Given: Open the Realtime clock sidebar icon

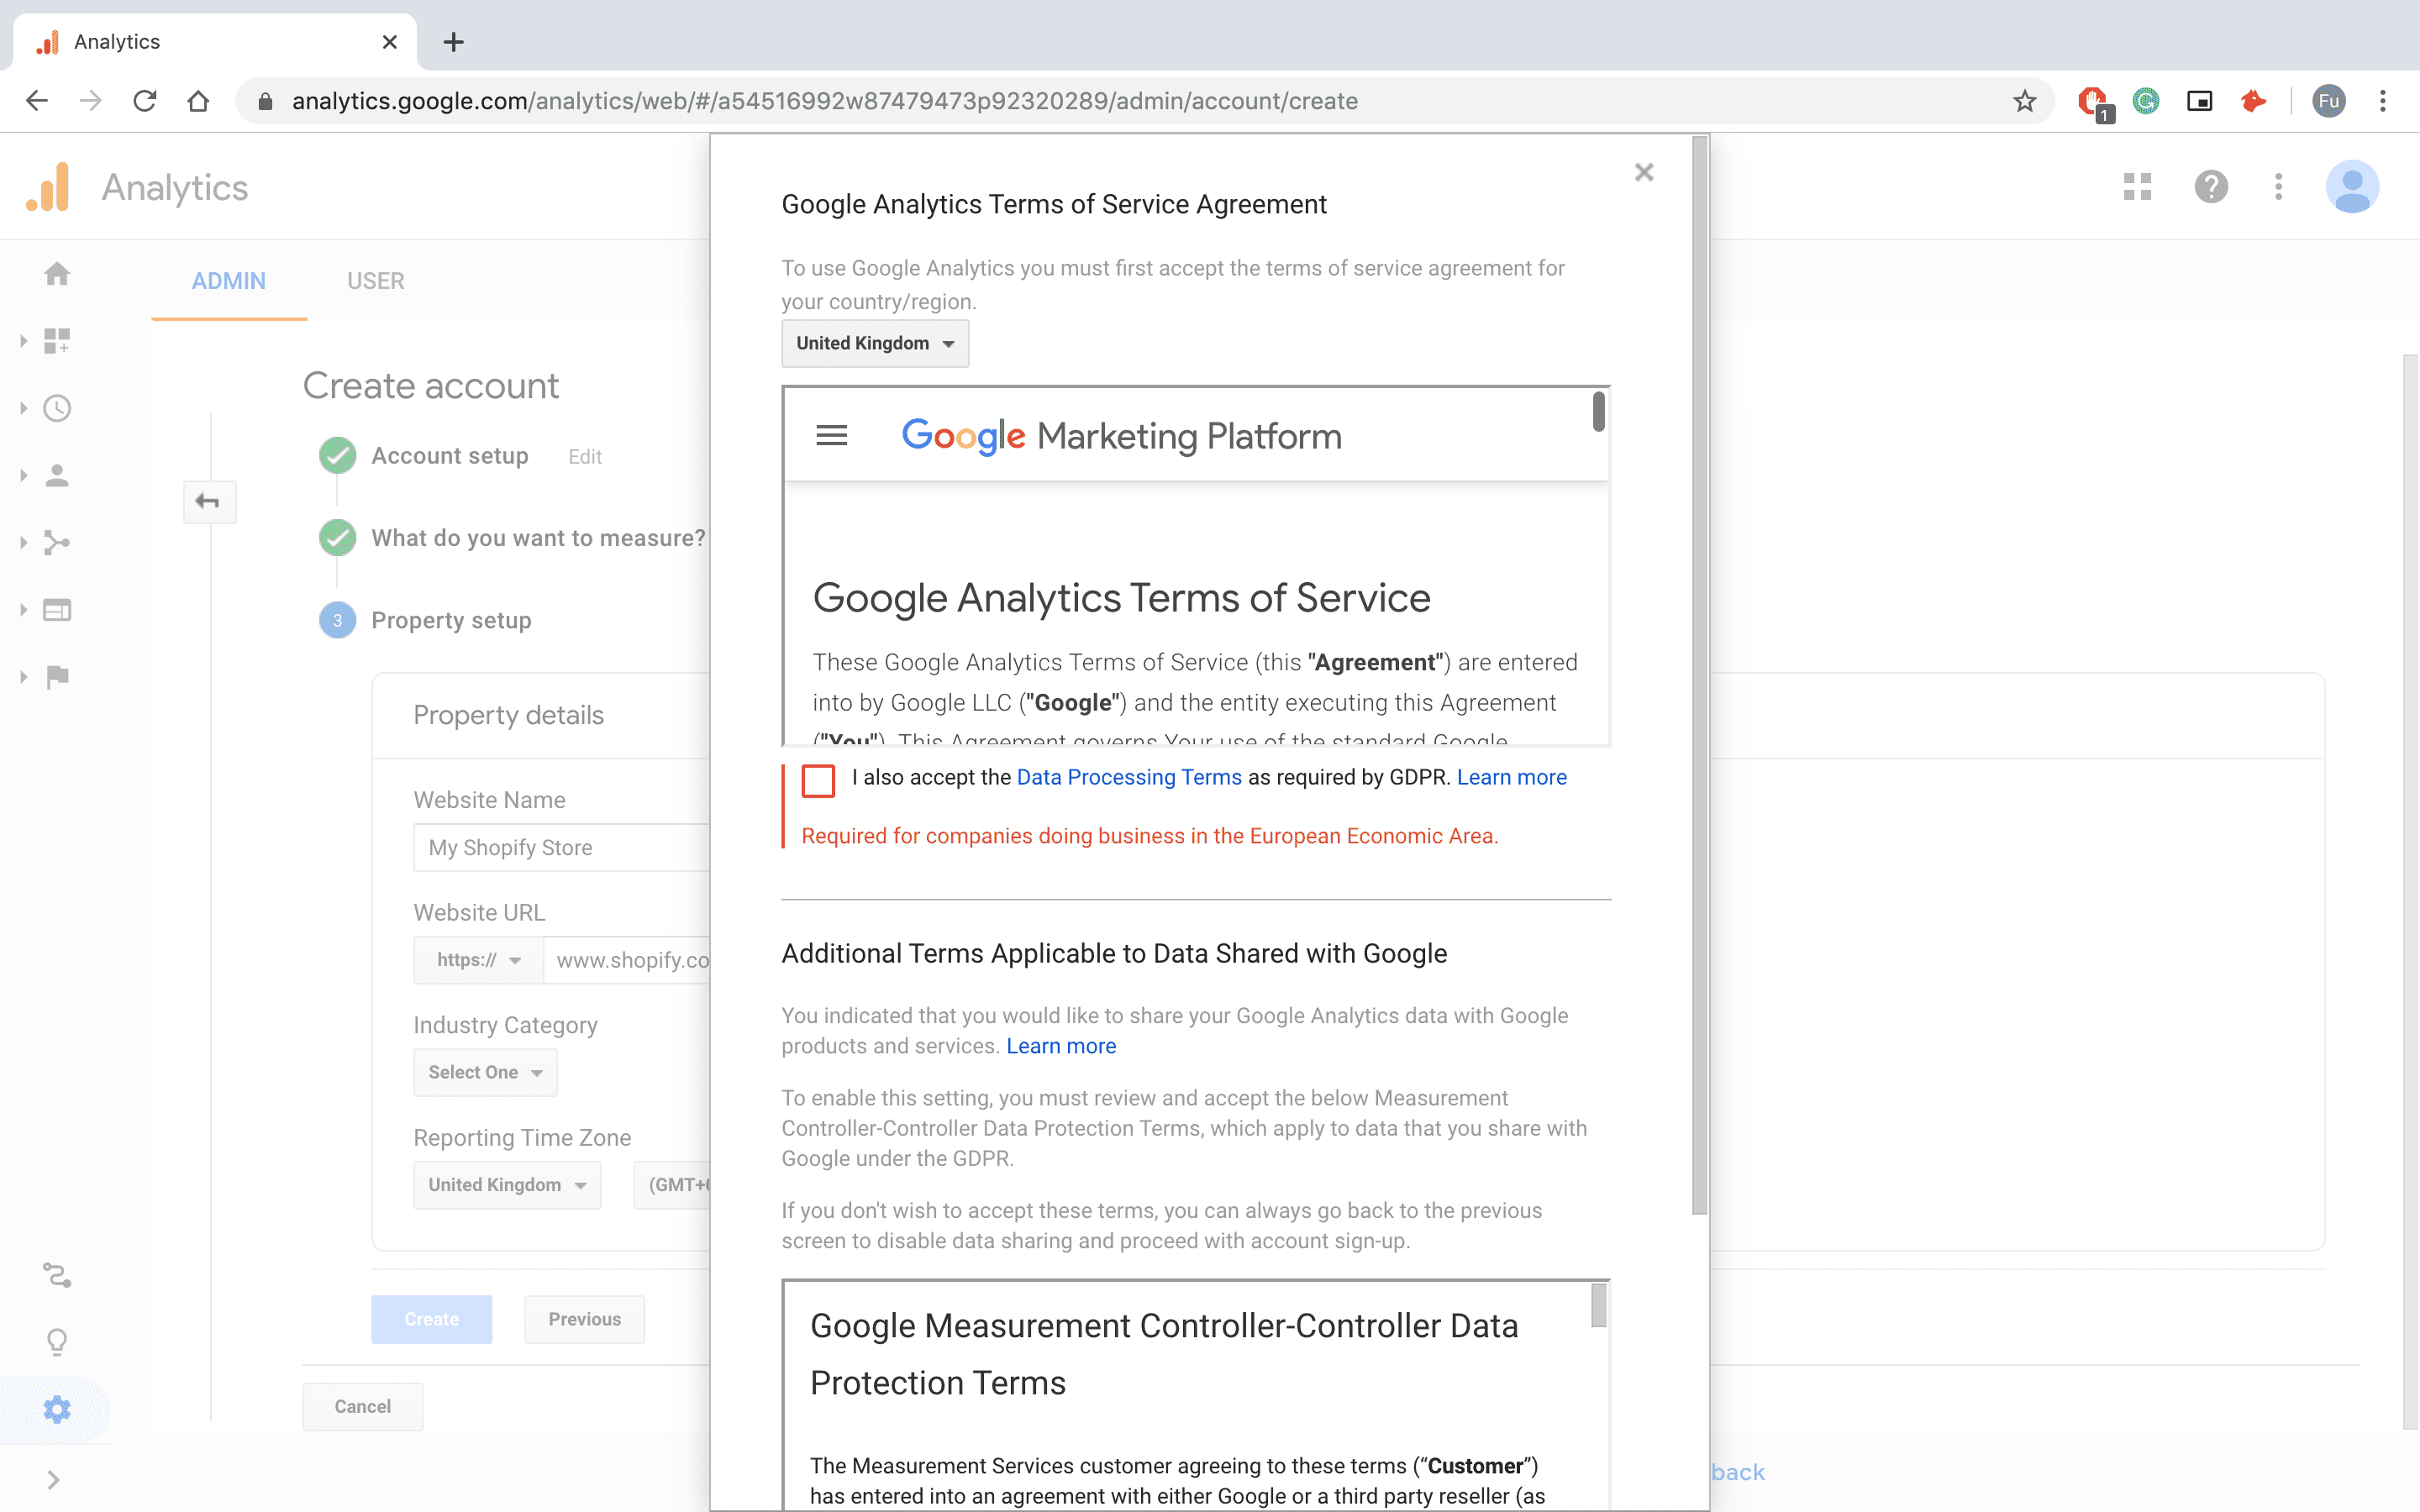Looking at the screenshot, I should pos(57,408).
